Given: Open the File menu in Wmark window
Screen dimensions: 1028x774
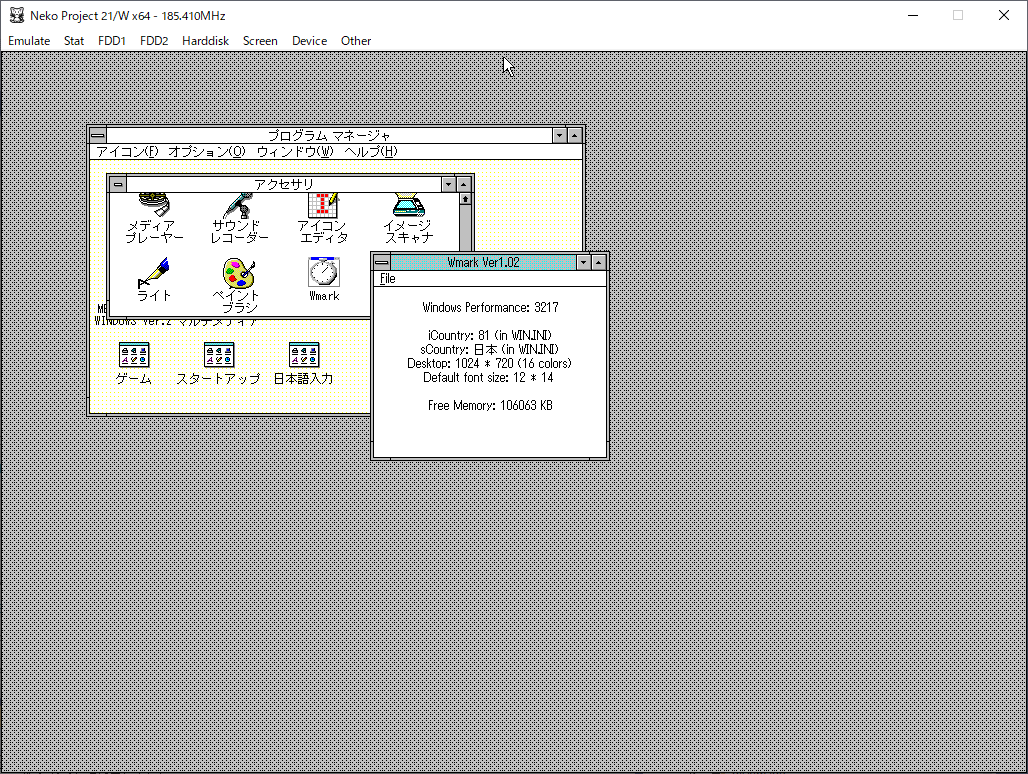Looking at the screenshot, I should pyautogui.click(x=387, y=279).
